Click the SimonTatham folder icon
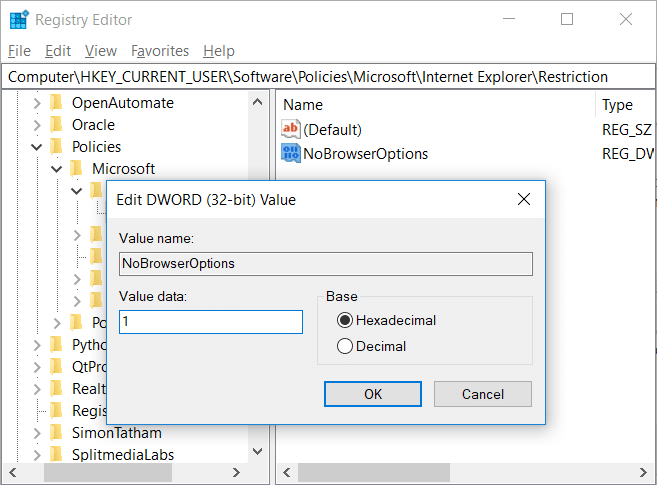This screenshot has height=485, width=657. 56,433
